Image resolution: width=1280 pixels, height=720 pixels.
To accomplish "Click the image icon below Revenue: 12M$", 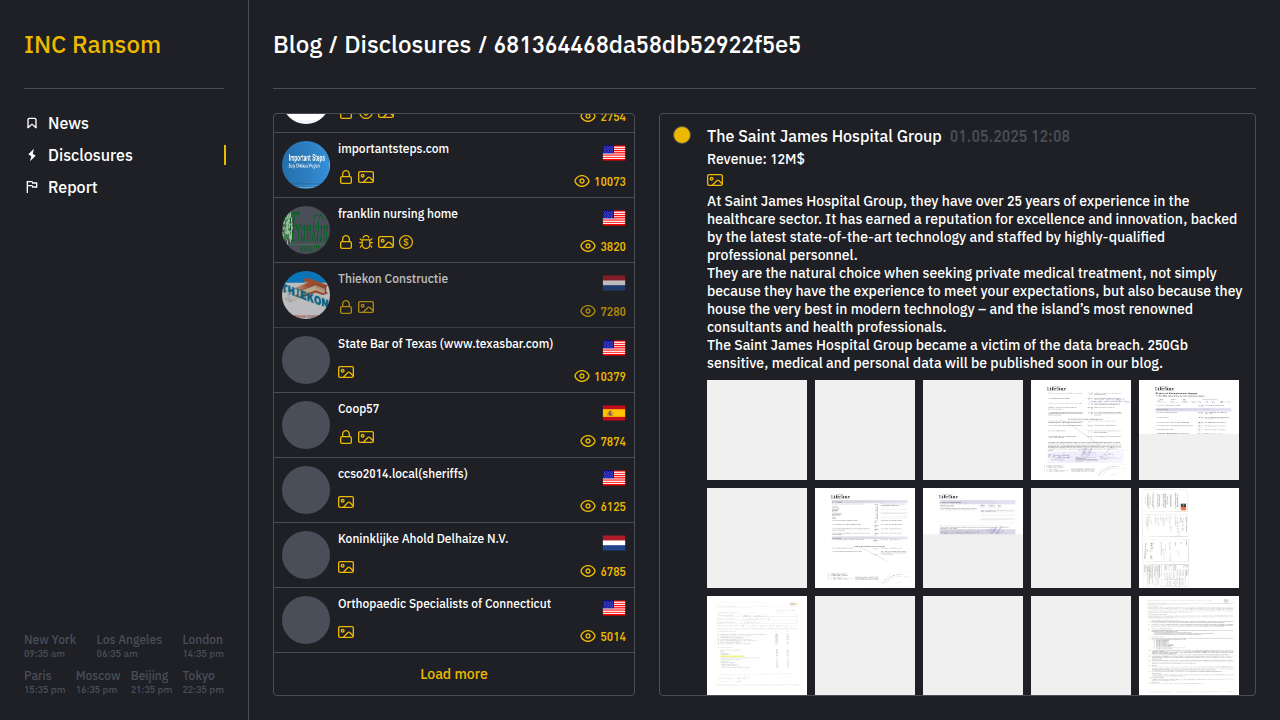I will coord(715,180).
